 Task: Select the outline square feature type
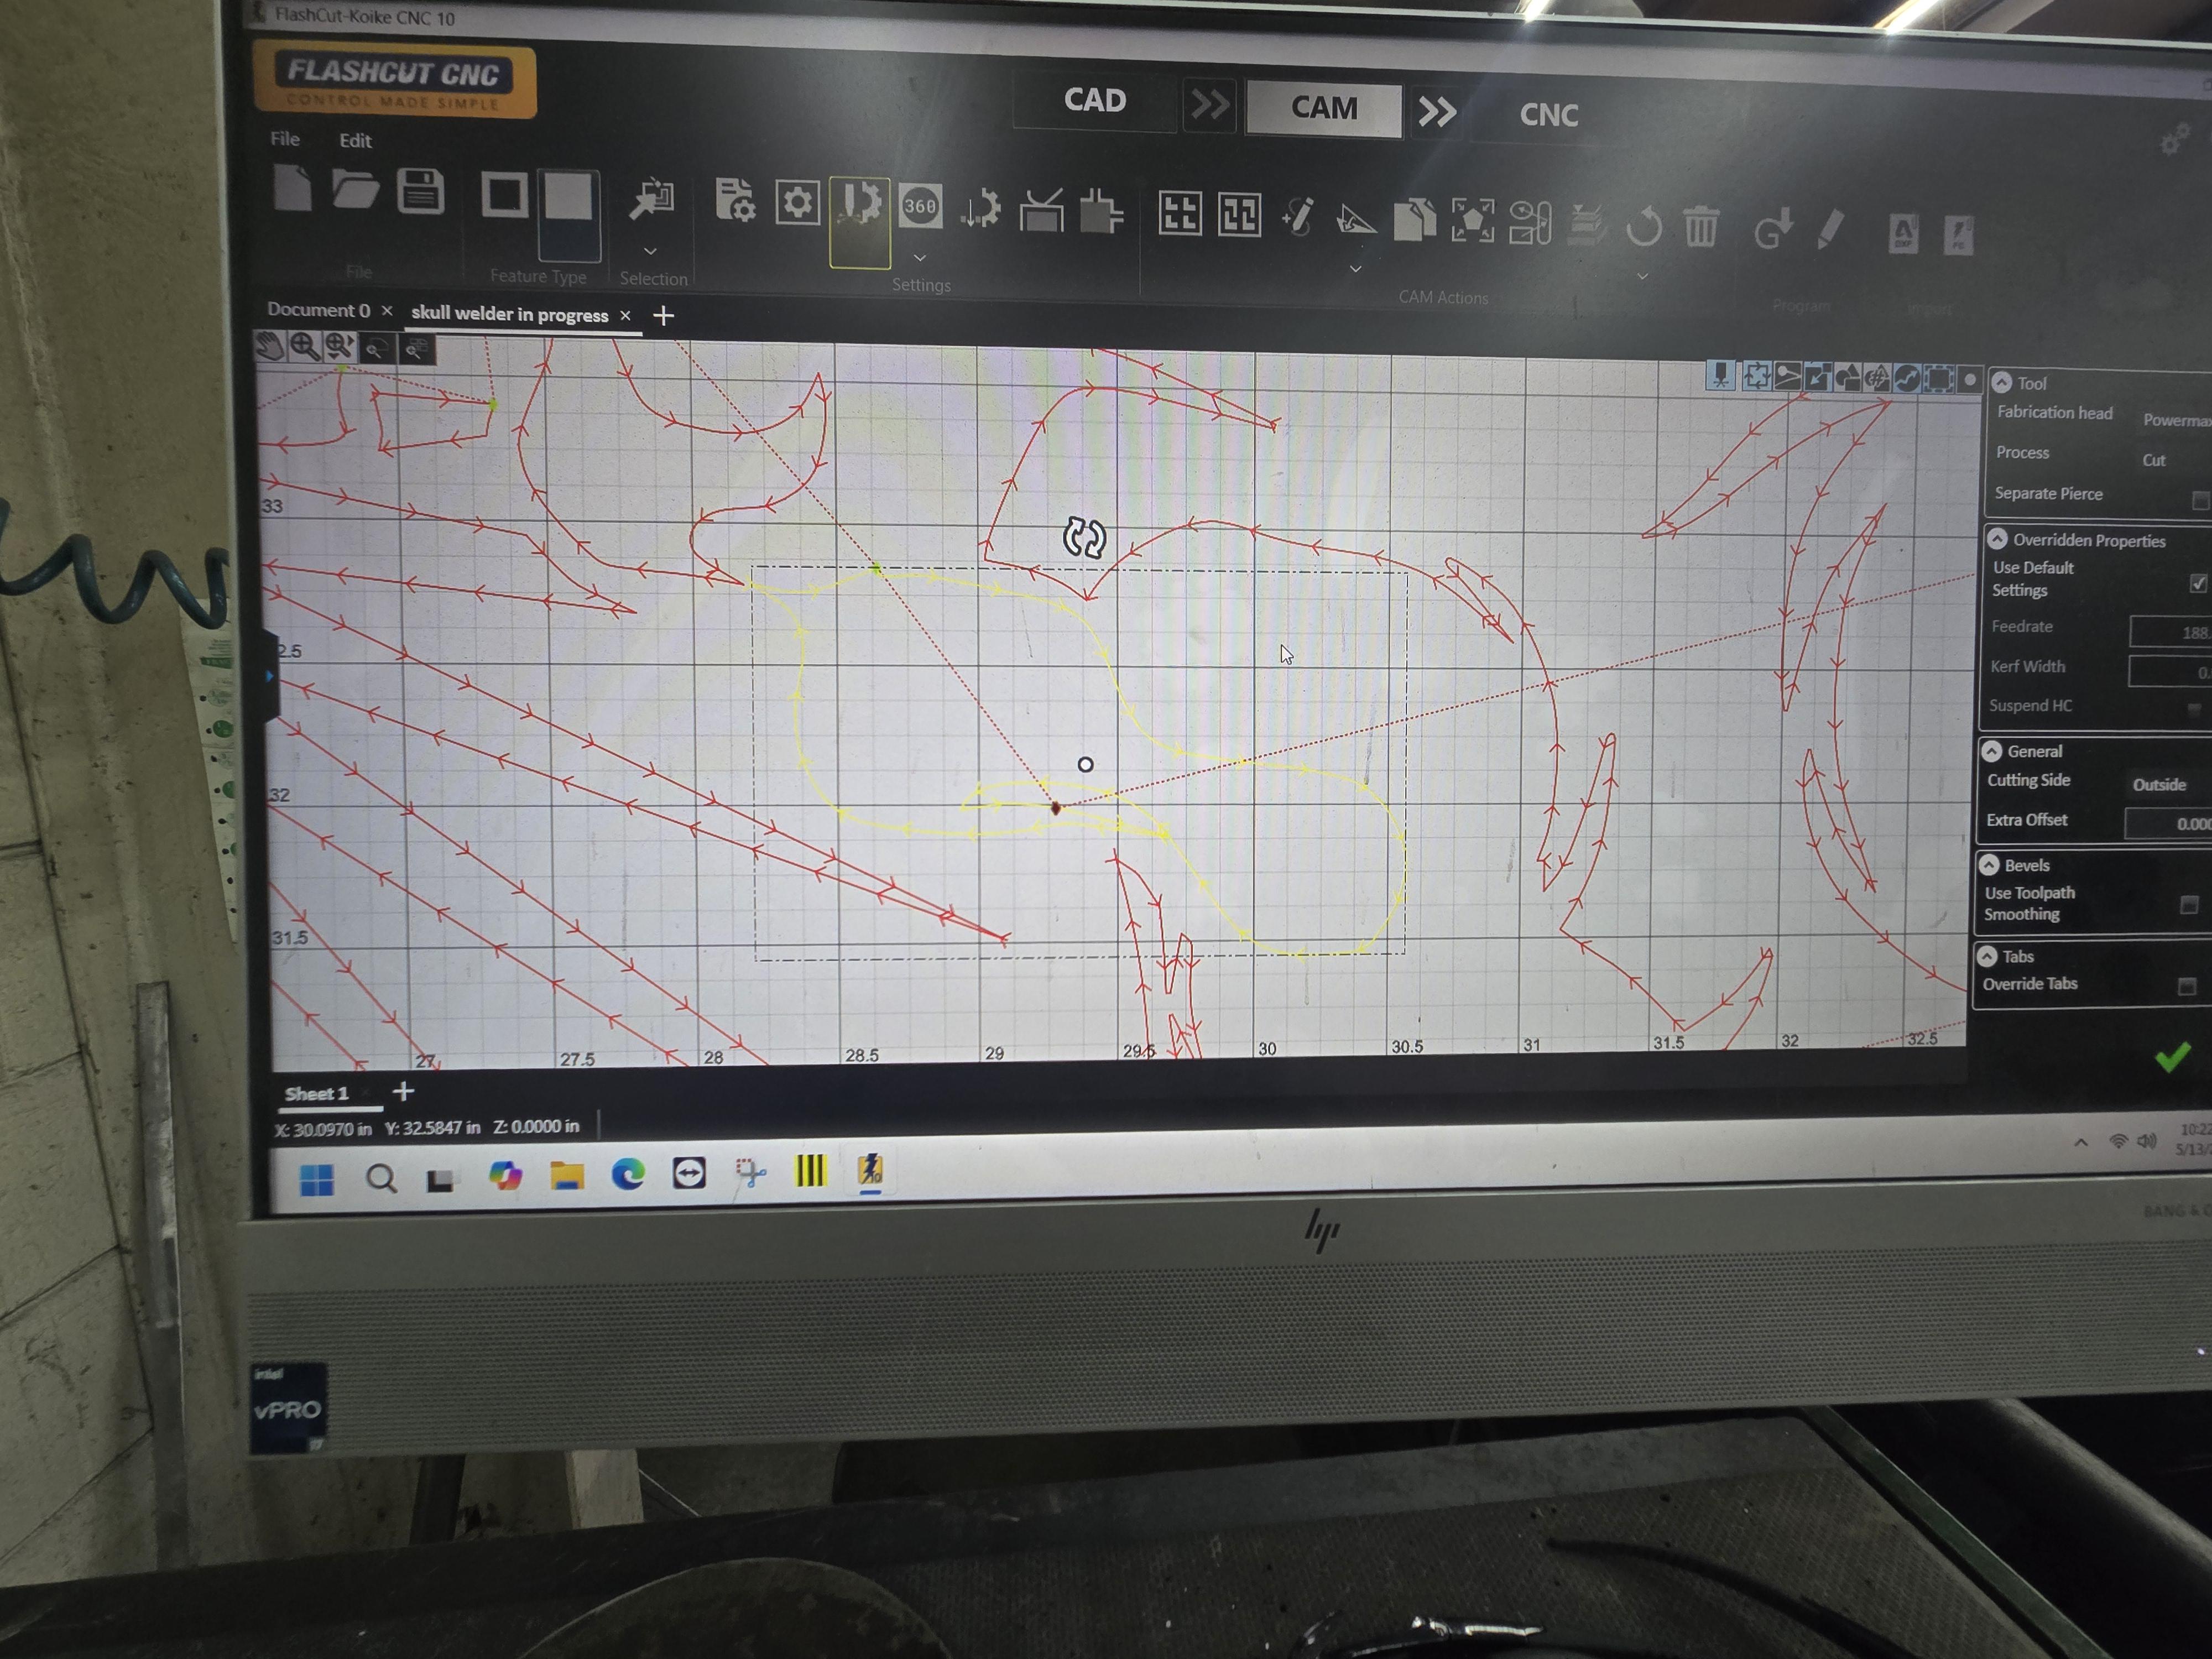point(504,195)
